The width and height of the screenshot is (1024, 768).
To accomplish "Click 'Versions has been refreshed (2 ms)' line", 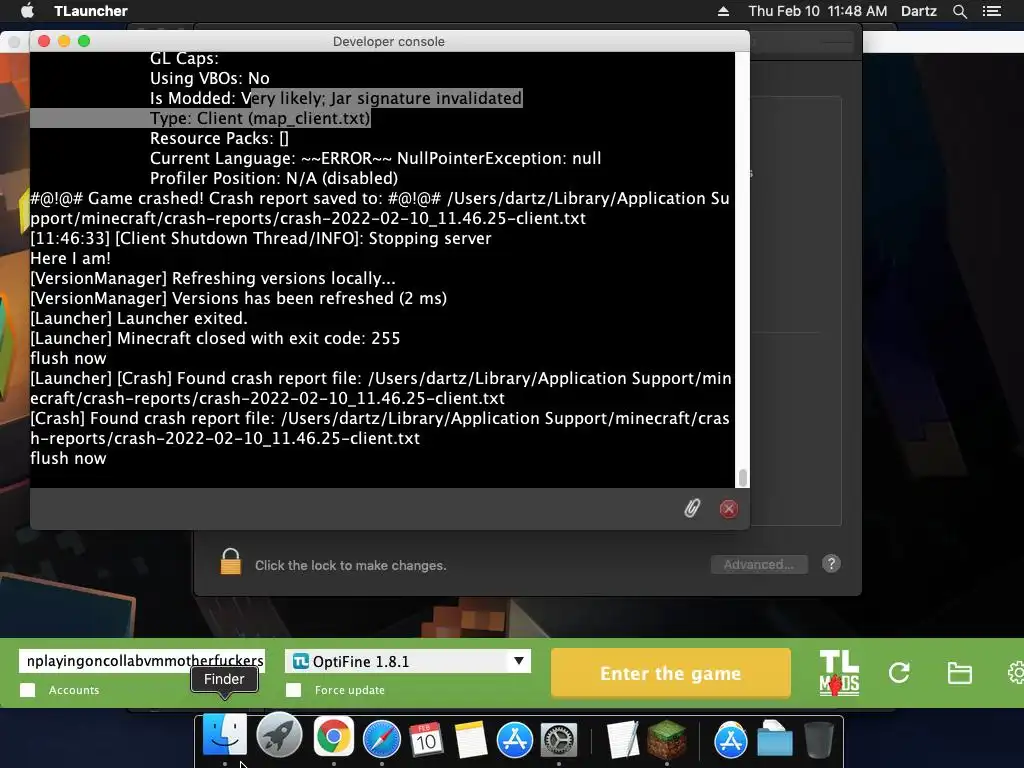I will click(x=238, y=298).
